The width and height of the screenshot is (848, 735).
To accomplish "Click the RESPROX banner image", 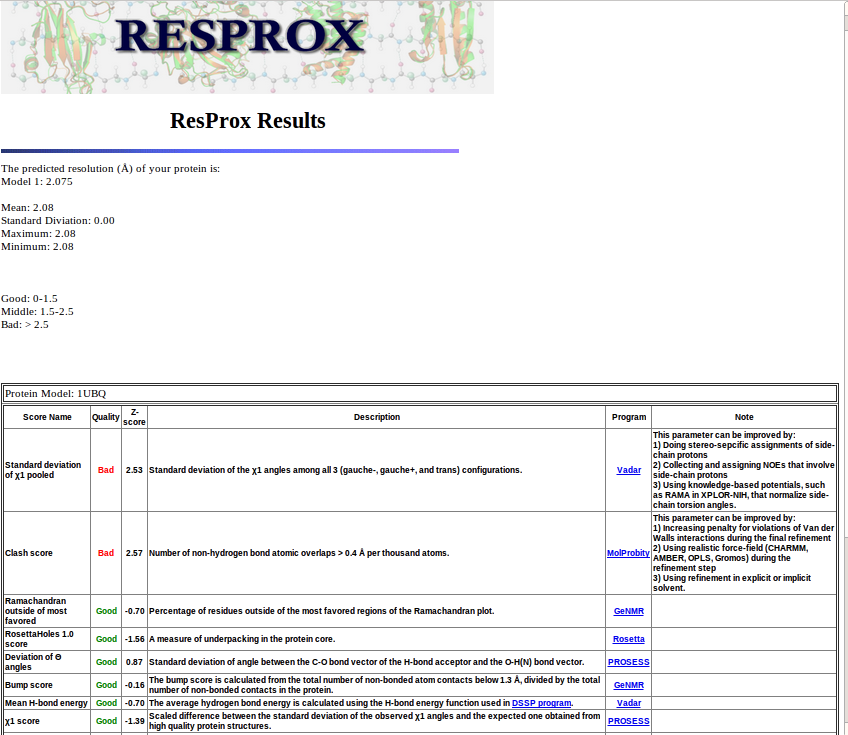I will pyautogui.click(x=247, y=47).
